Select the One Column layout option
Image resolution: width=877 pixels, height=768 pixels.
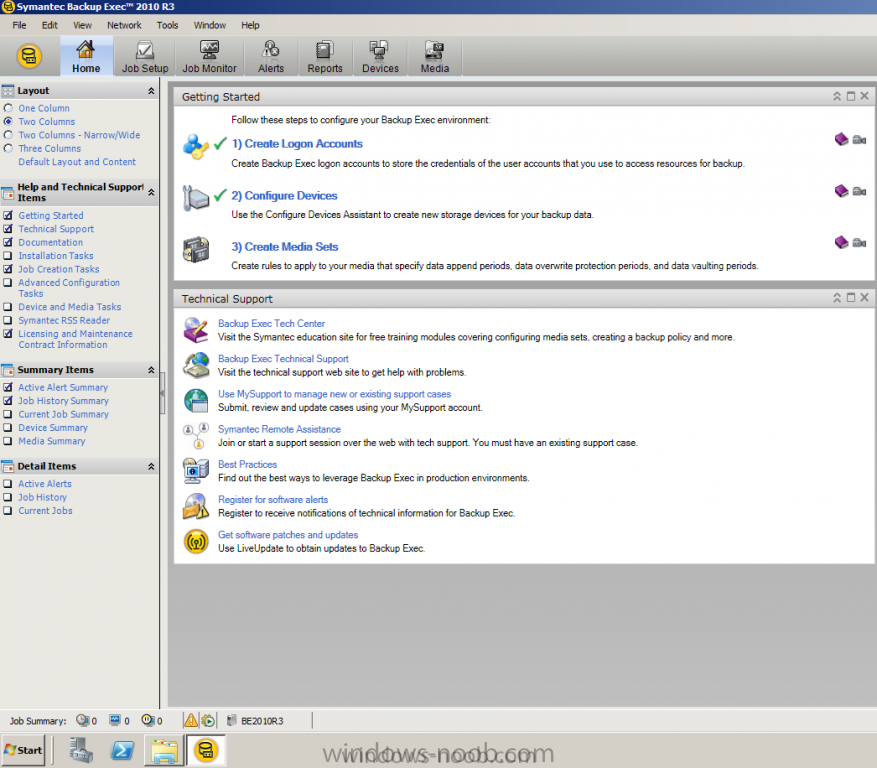point(8,108)
